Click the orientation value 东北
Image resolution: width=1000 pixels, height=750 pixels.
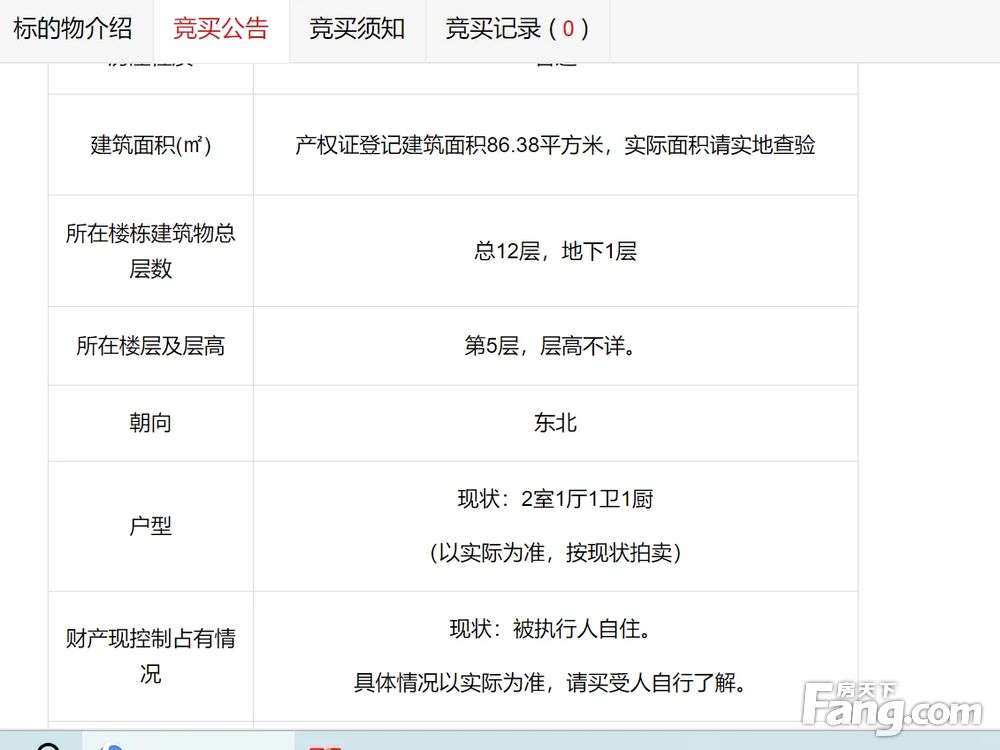[x=555, y=423]
